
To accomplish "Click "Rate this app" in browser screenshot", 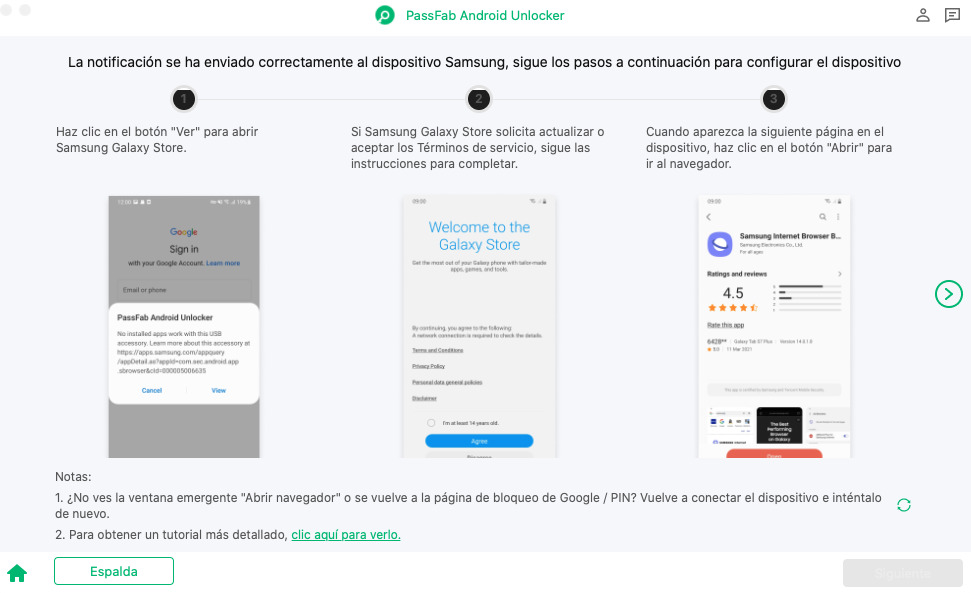I will [726, 325].
